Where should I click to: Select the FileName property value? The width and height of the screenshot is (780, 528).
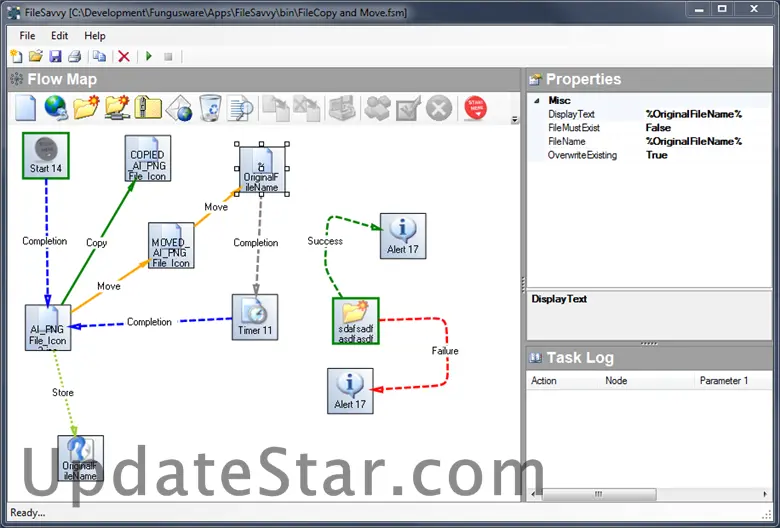[706, 141]
